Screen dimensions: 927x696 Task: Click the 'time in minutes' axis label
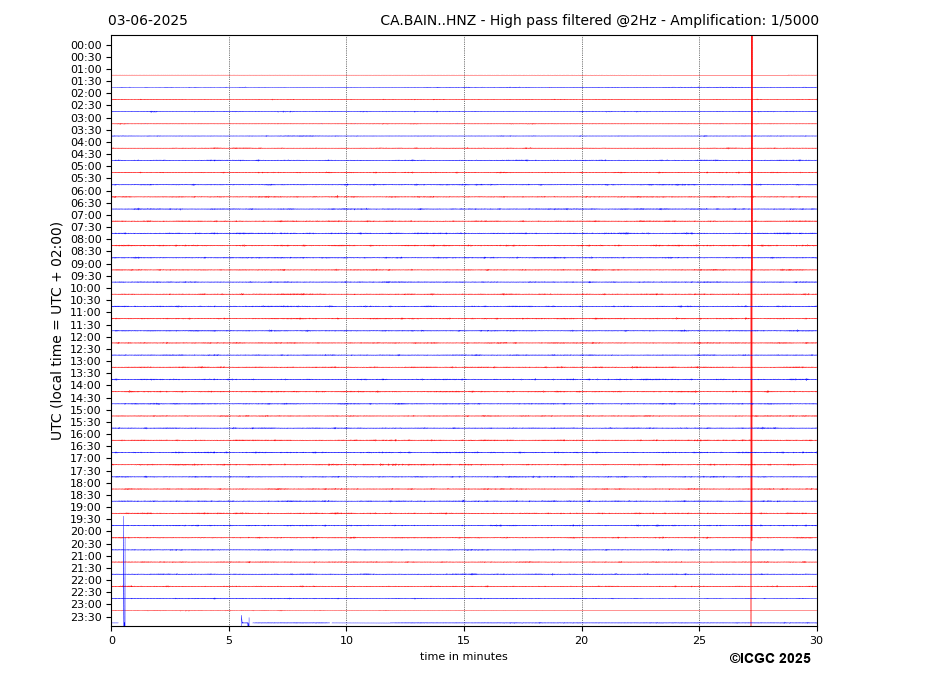(x=464, y=656)
